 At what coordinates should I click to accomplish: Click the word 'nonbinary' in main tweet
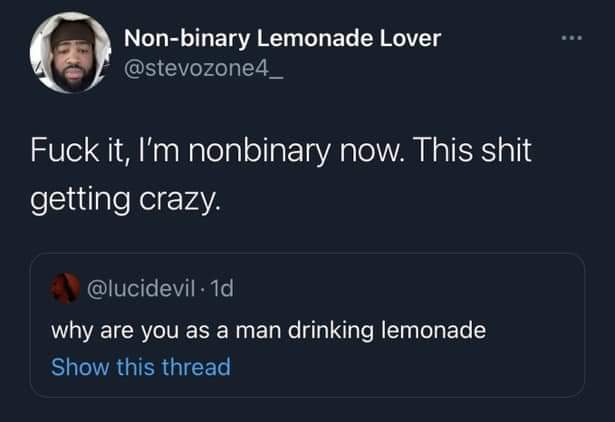(x=259, y=151)
